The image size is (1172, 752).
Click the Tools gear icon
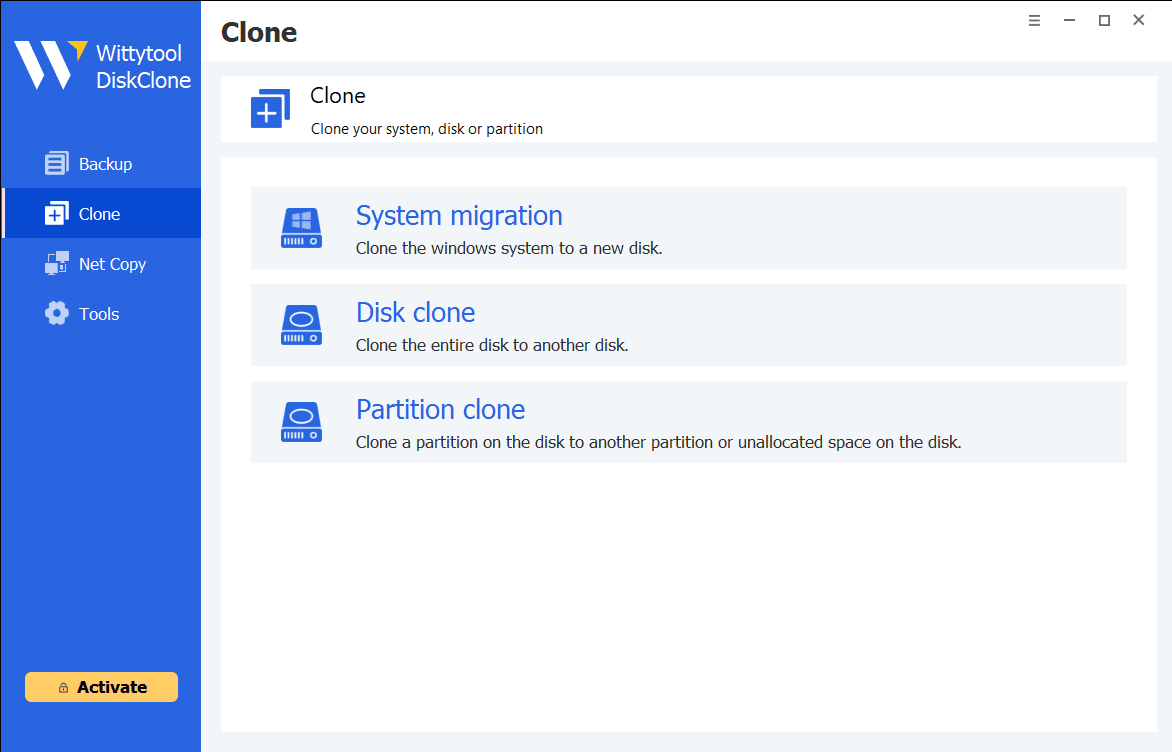pos(57,314)
